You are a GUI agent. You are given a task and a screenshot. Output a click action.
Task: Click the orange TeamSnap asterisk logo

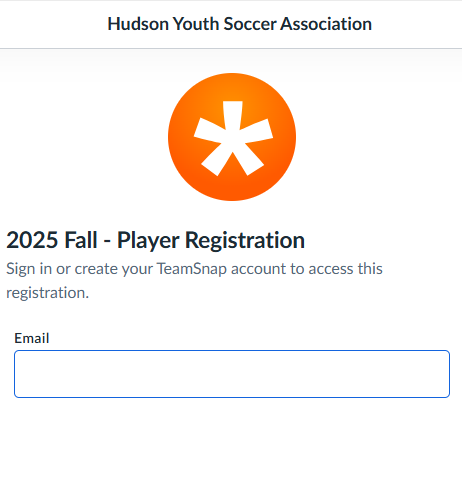pos(232,137)
